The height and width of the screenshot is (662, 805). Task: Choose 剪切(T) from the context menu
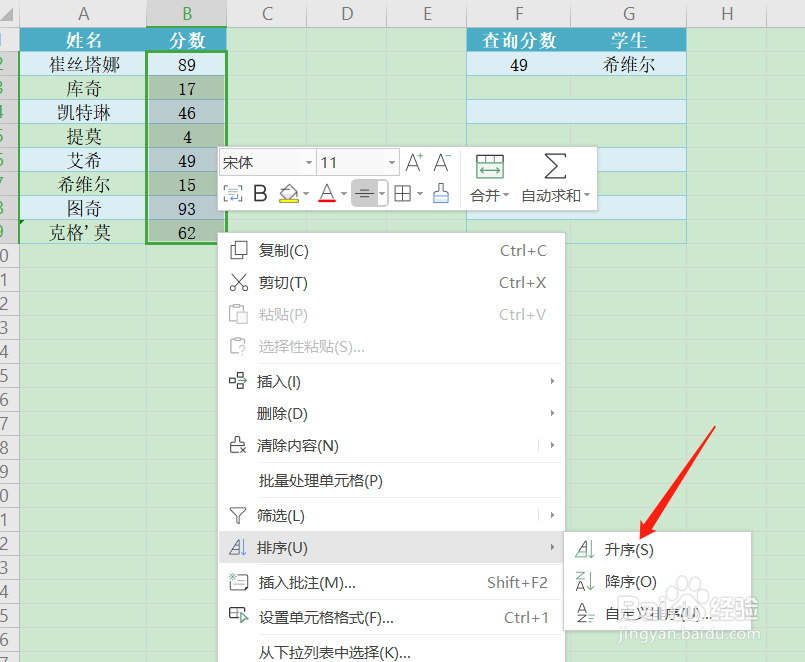(x=391, y=282)
